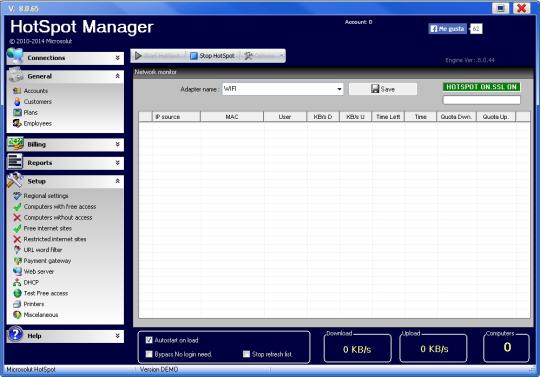This screenshot has height=377, width=540.
Task: Expand the Reports panel chevron
Action: pyautogui.click(x=117, y=163)
